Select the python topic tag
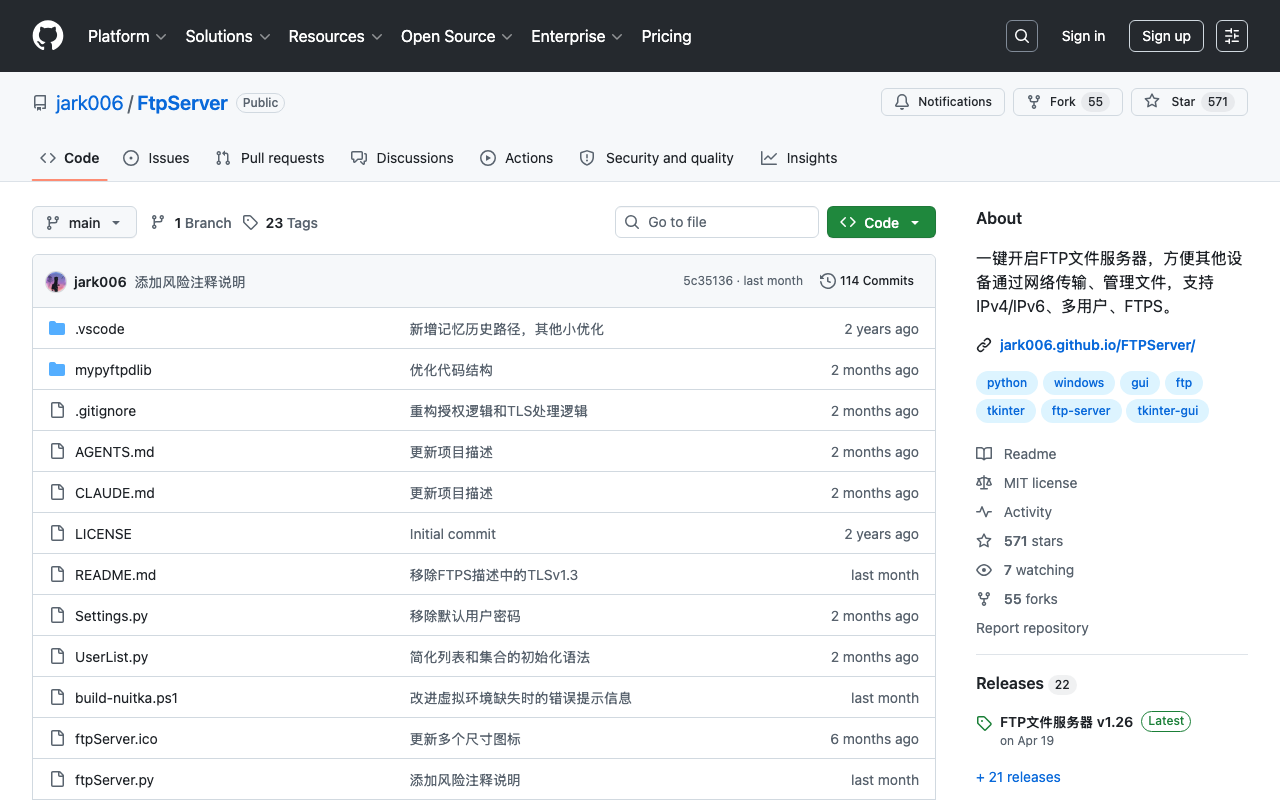 point(1007,383)
